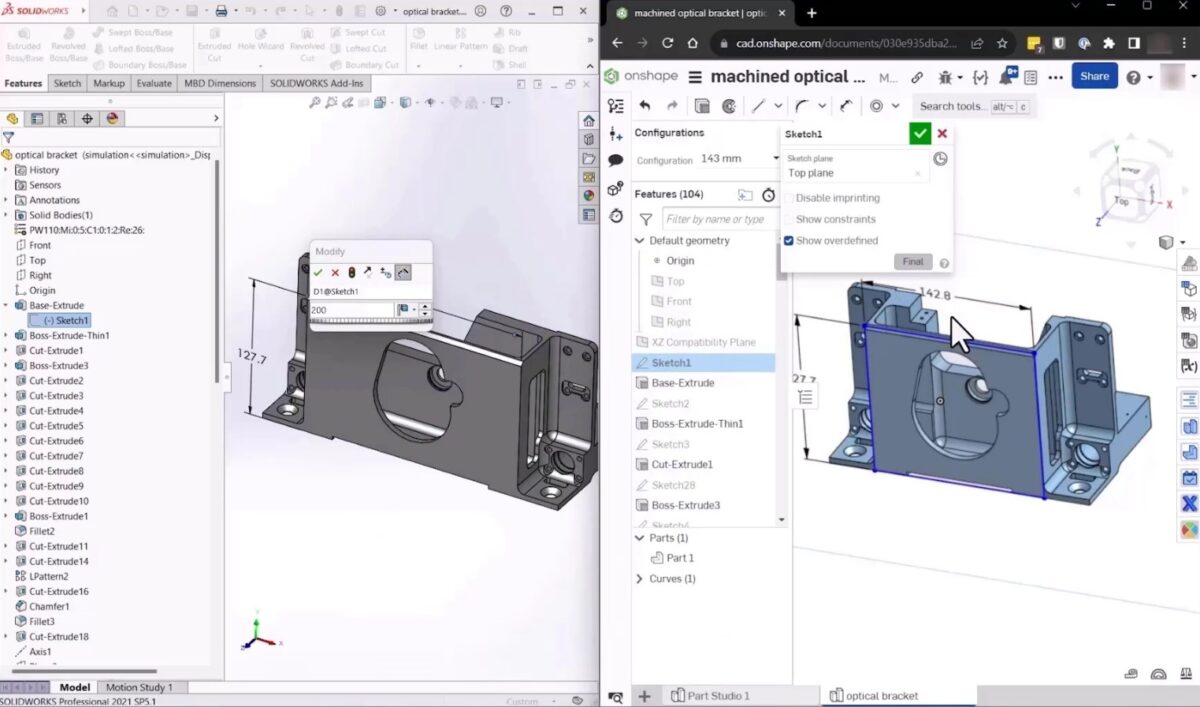Confirm Sketch1 with green checkmark in Onshape

click(x=920, y=133)
